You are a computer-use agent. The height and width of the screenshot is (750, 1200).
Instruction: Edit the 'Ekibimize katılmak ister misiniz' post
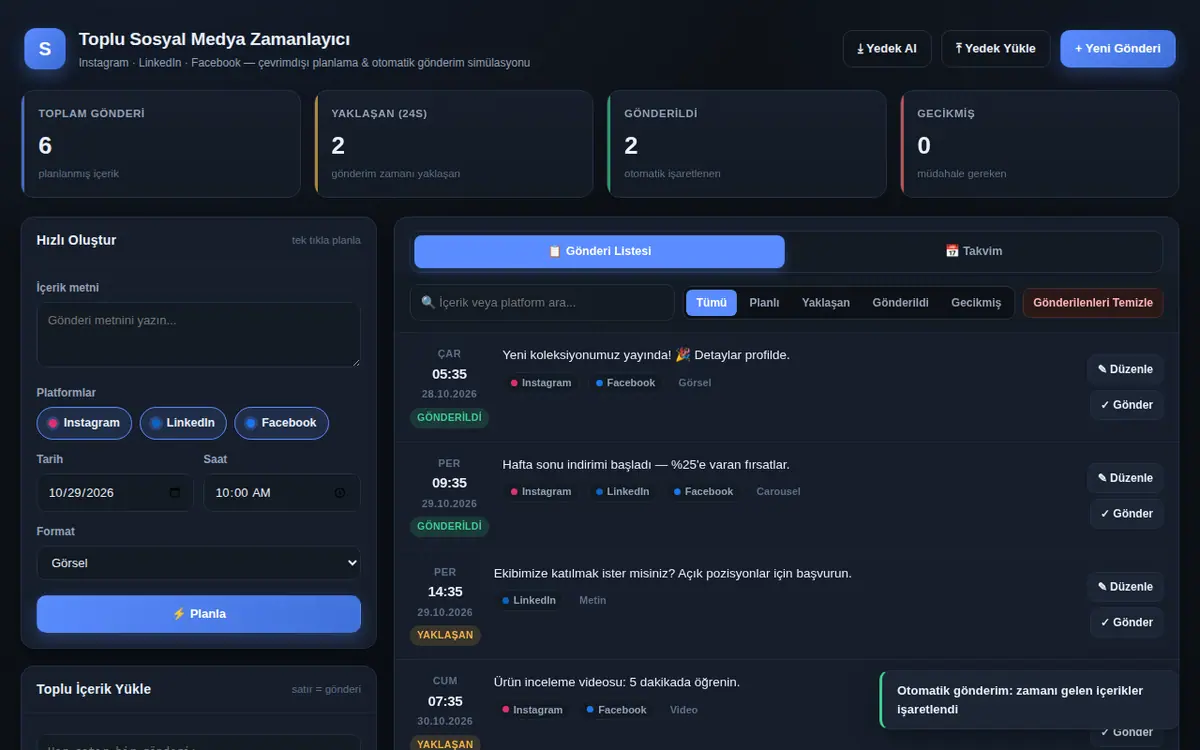(1126, 587)
